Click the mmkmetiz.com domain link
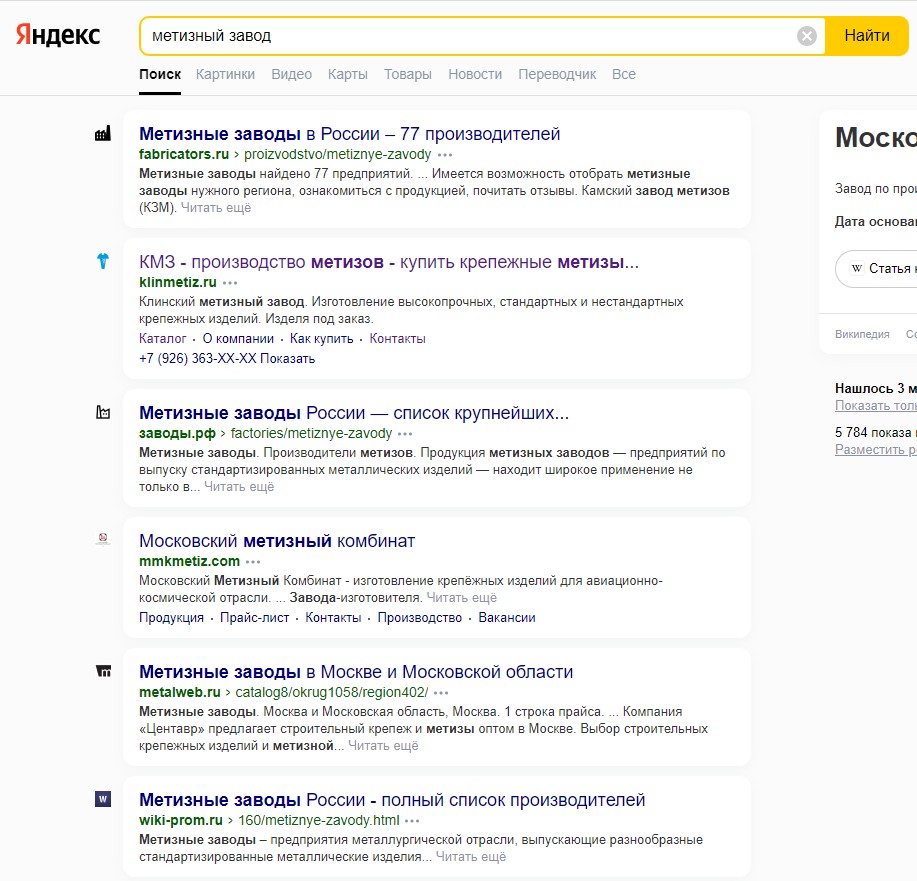 (189, 562)
